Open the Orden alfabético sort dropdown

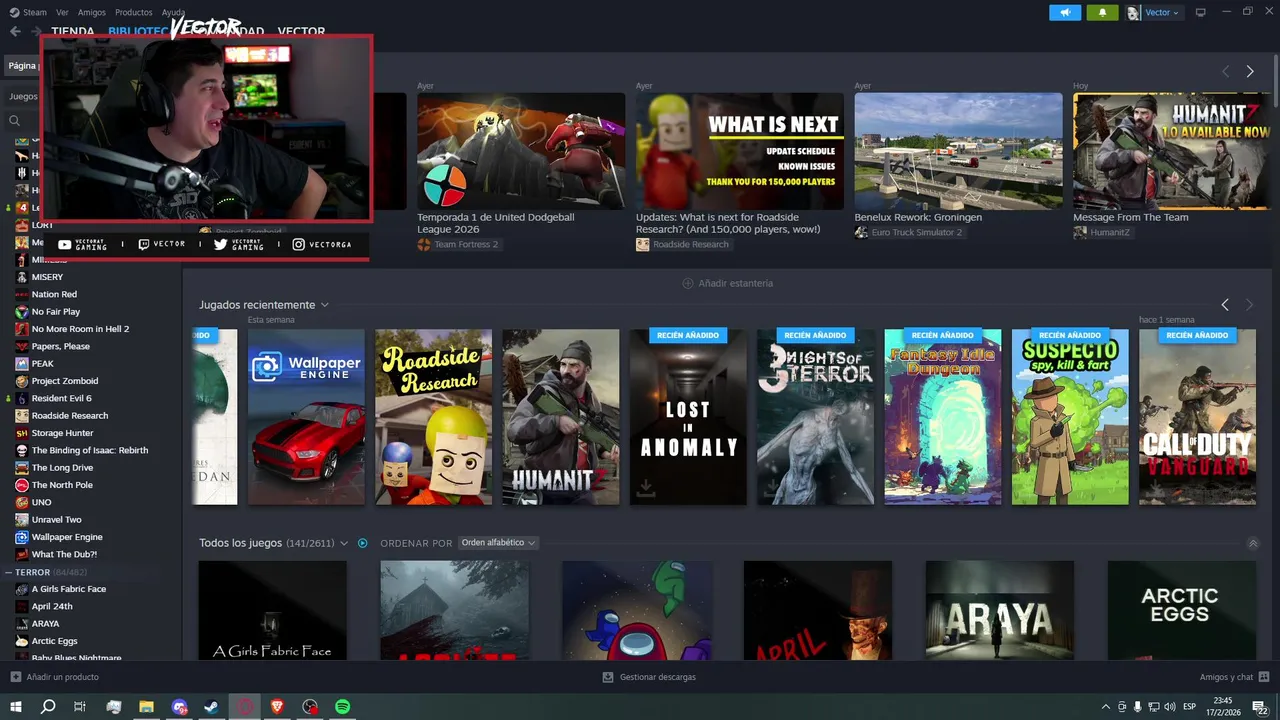[x=498, y=543]
